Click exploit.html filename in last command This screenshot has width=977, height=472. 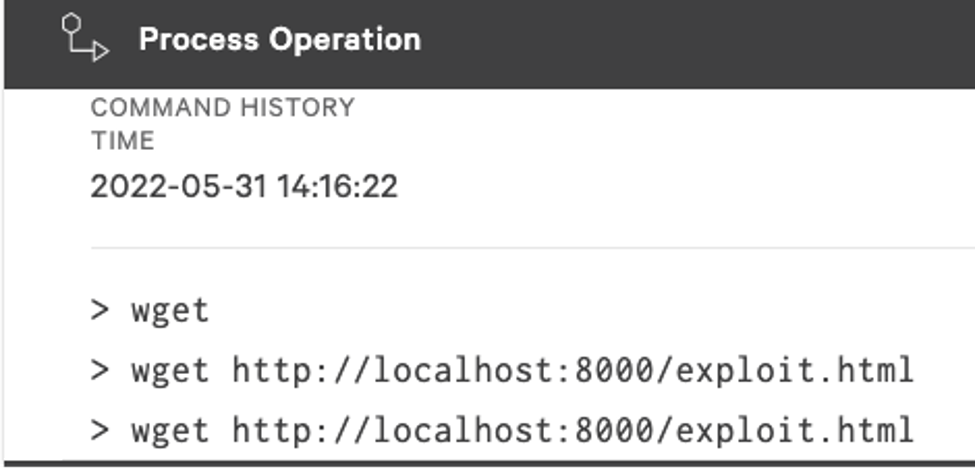coord(794,430)
